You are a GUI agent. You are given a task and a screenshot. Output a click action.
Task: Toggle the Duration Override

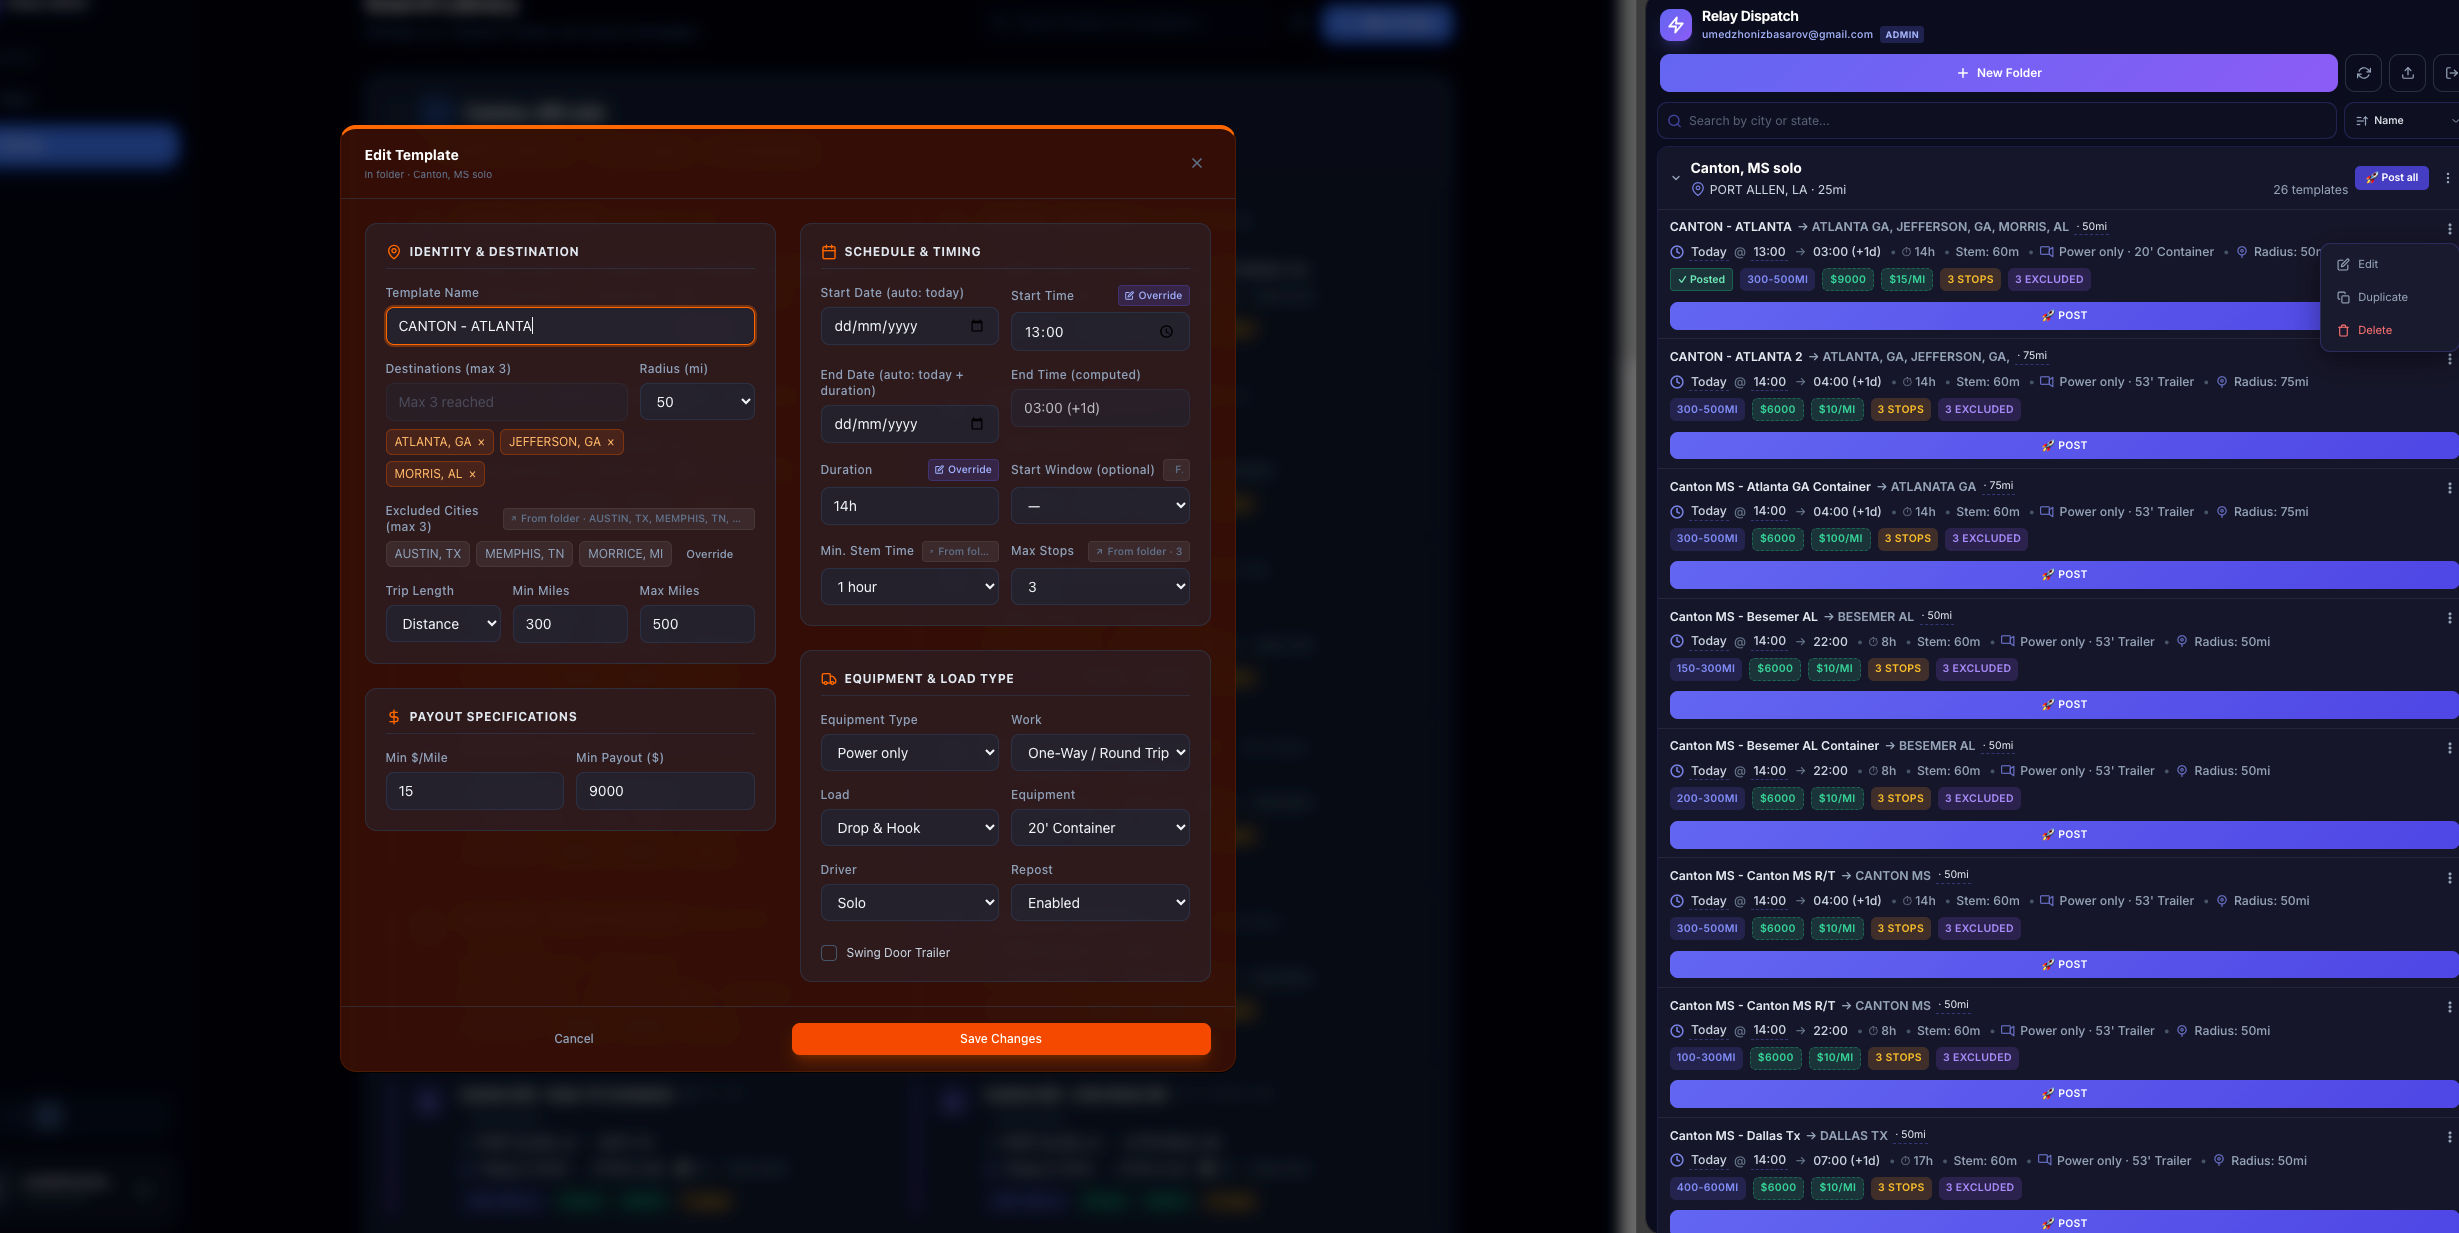pos(963,470)
